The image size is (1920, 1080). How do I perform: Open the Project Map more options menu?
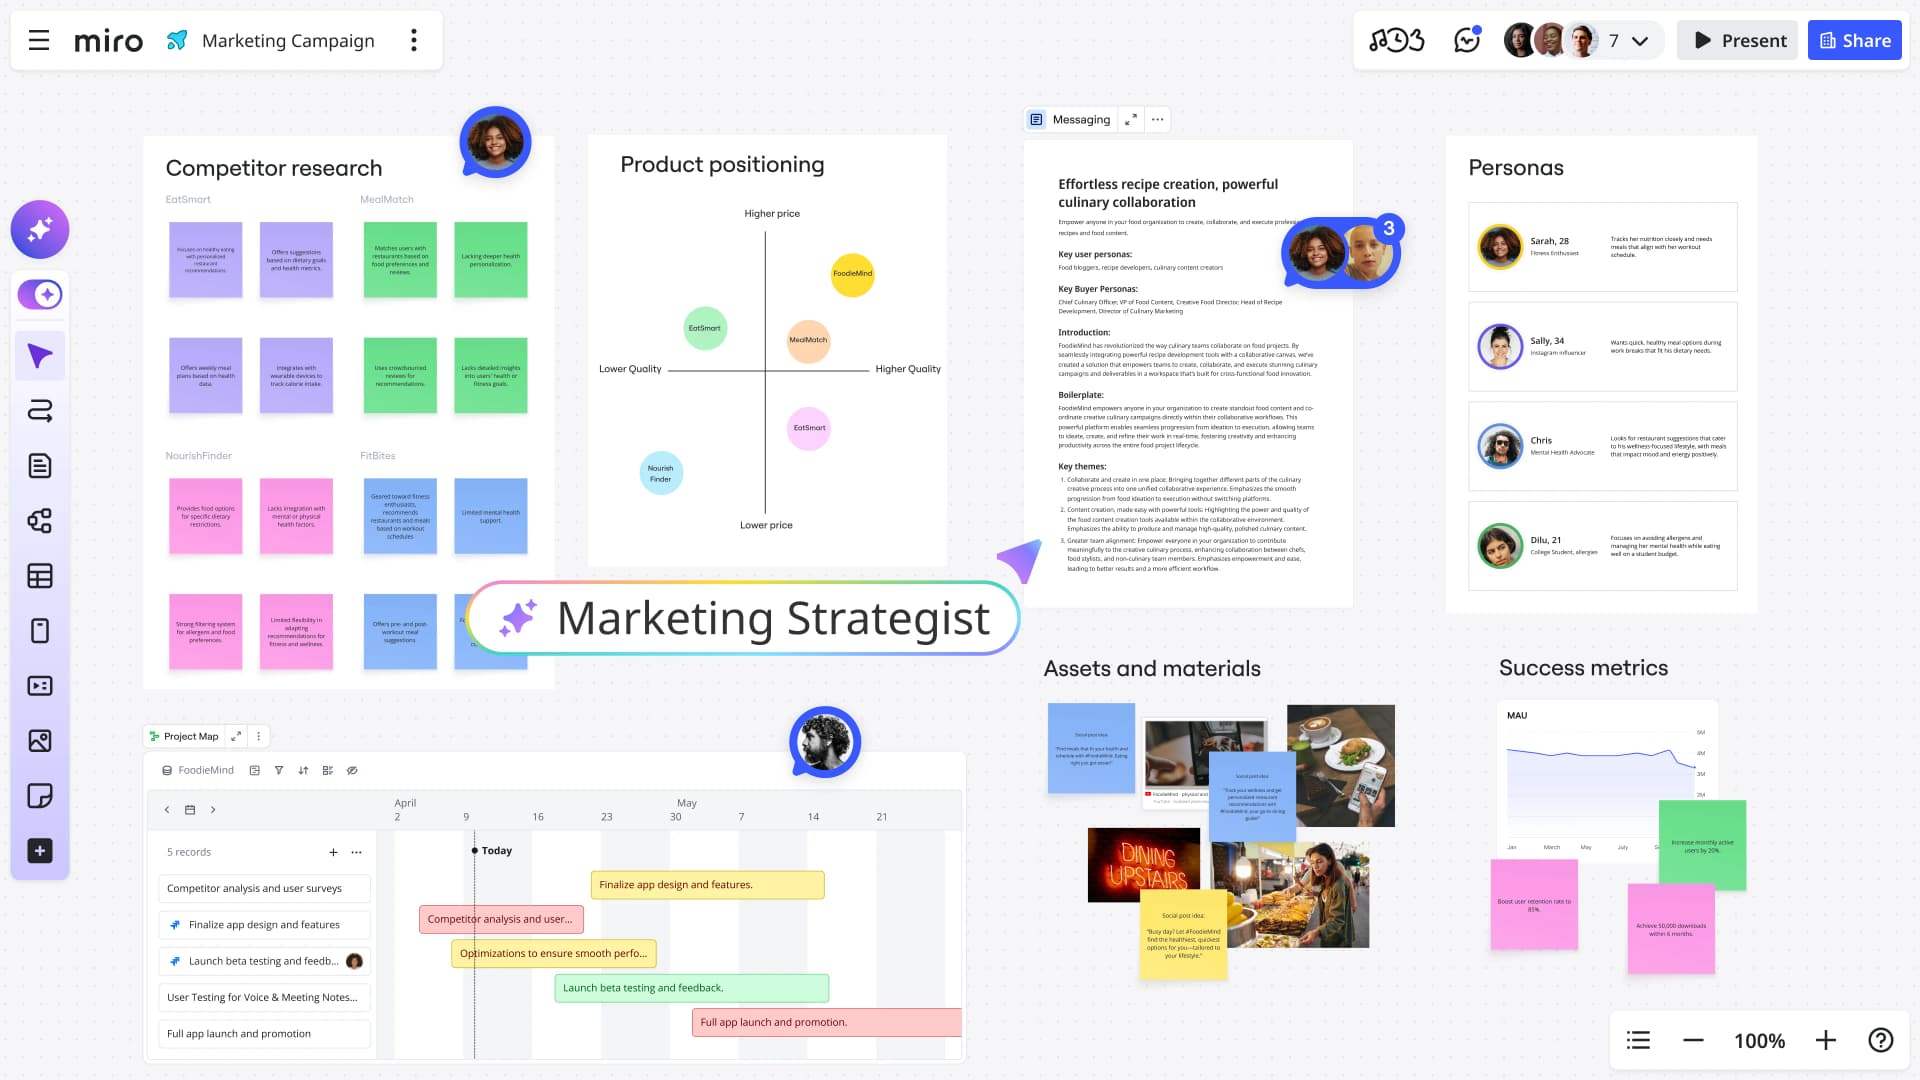258,736
